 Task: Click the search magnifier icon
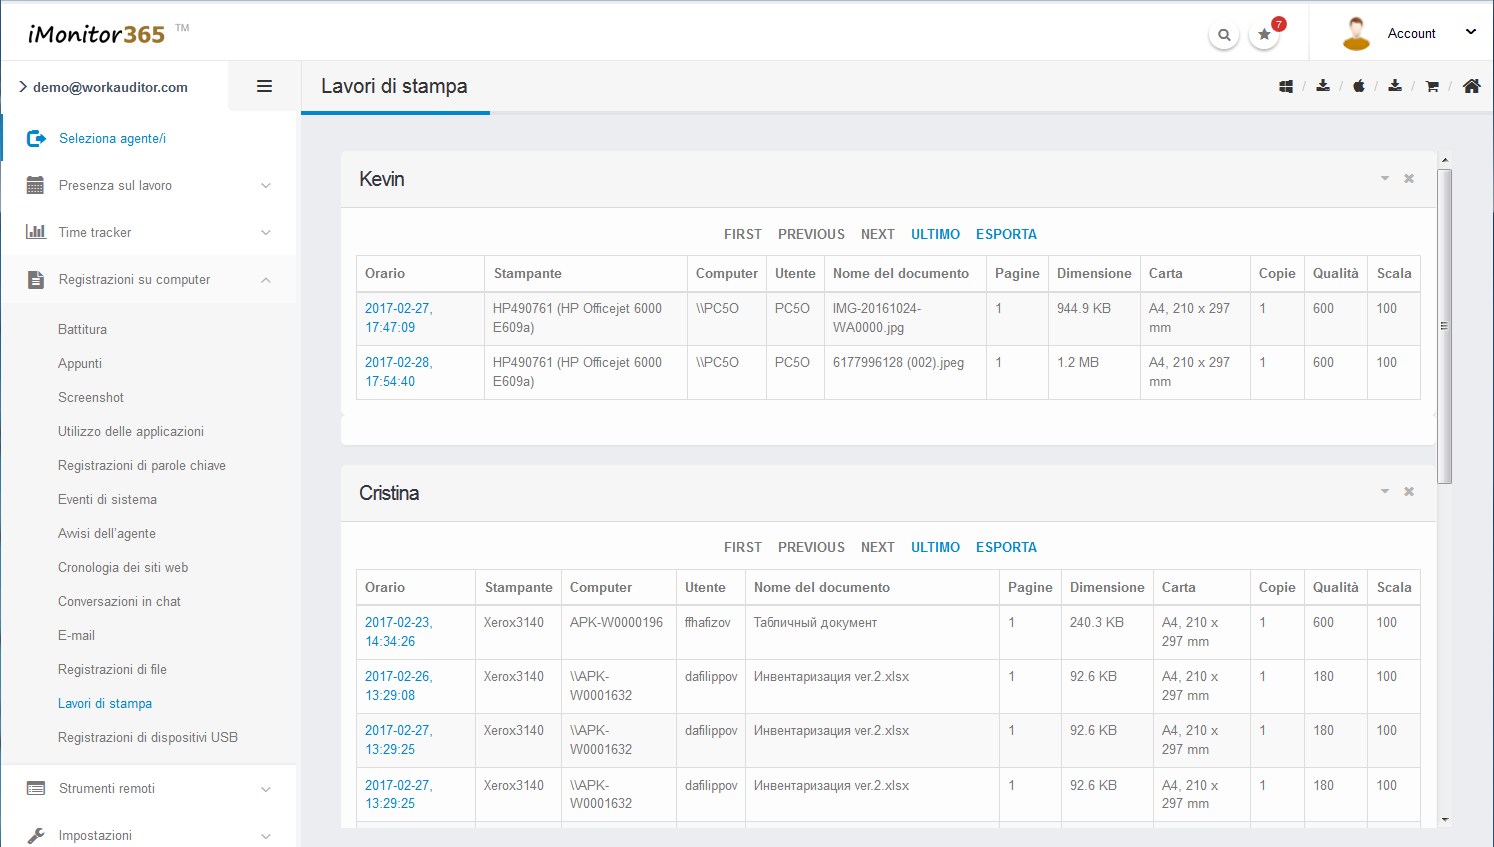pos(1224,35)
